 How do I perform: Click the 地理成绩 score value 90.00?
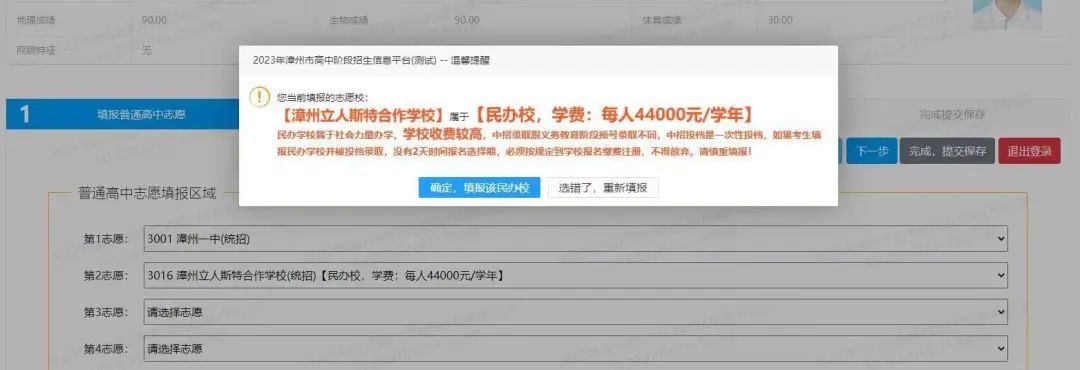pos(154,20)
